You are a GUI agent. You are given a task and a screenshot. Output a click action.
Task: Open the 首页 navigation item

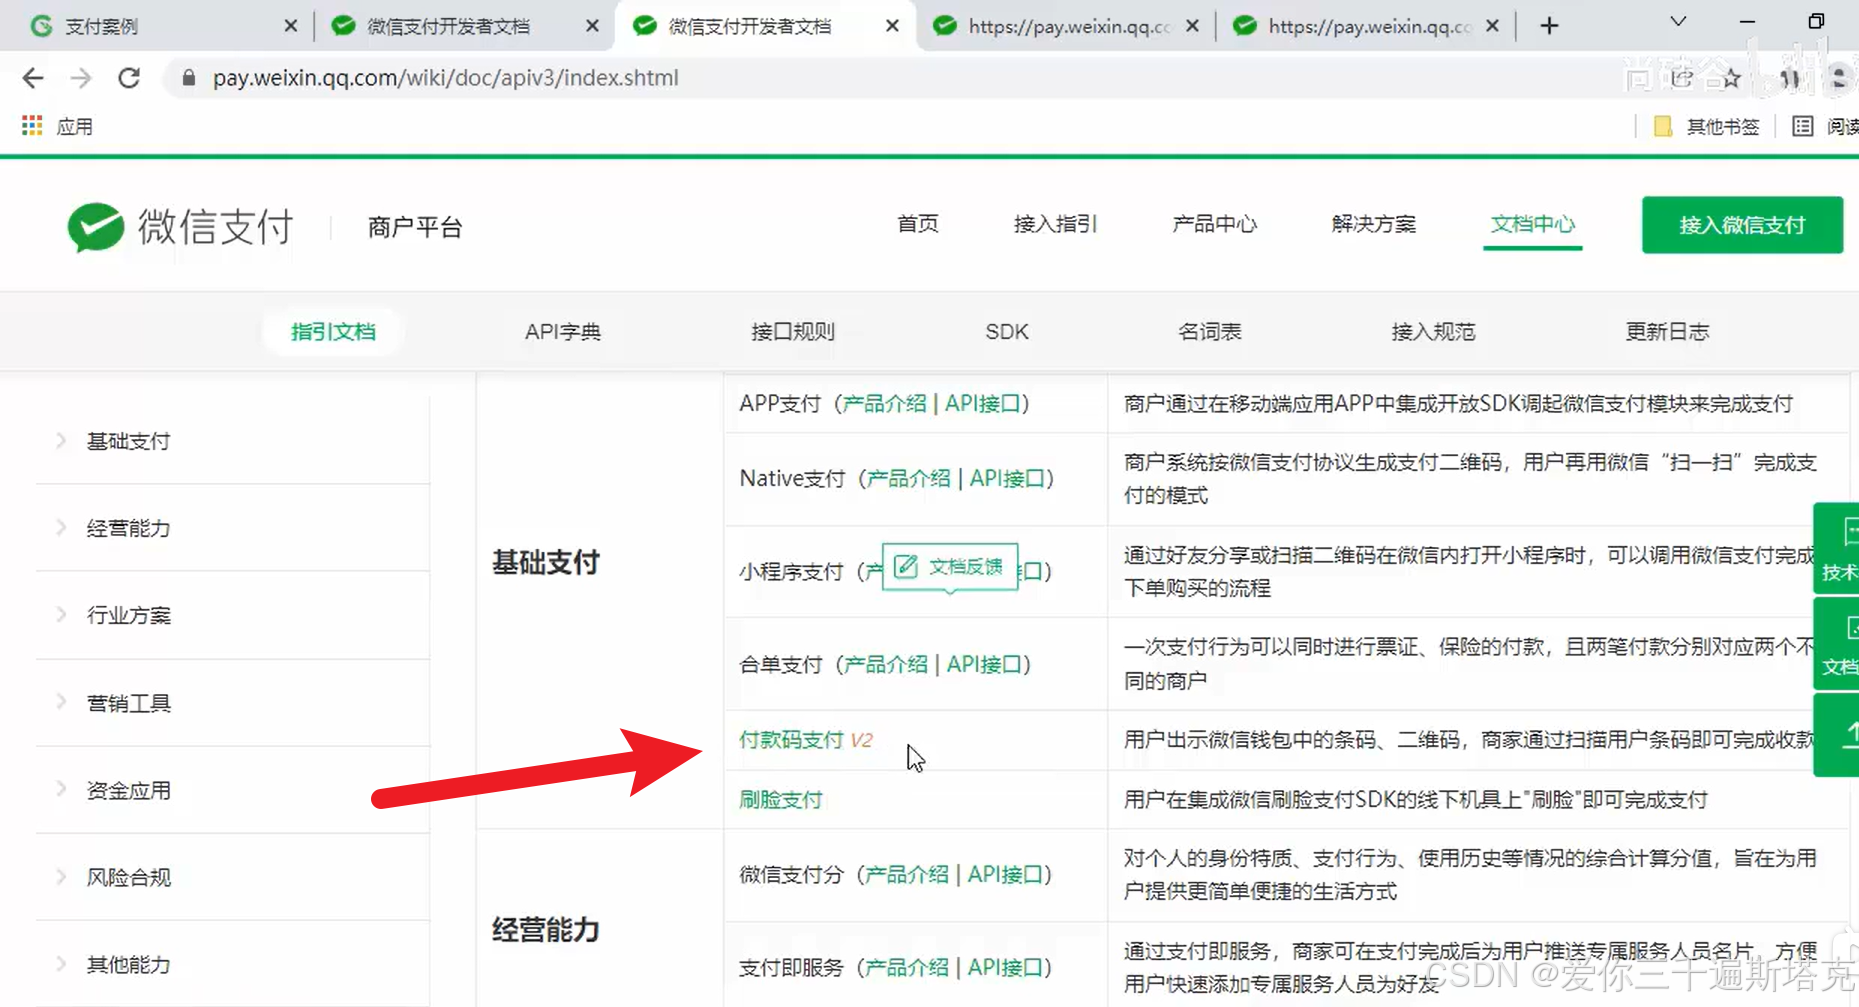pos(917,224)
